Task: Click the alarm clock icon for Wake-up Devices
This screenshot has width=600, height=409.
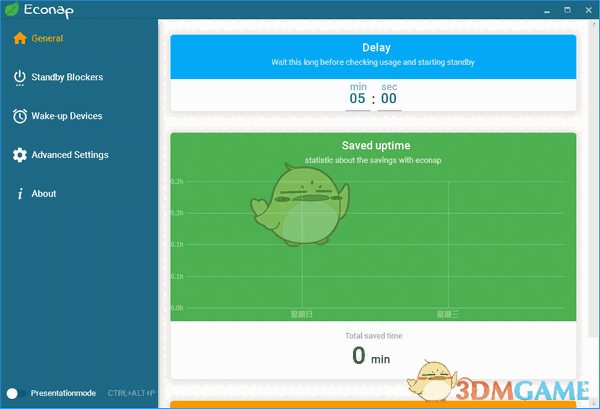Action: [x=20, y=116]
